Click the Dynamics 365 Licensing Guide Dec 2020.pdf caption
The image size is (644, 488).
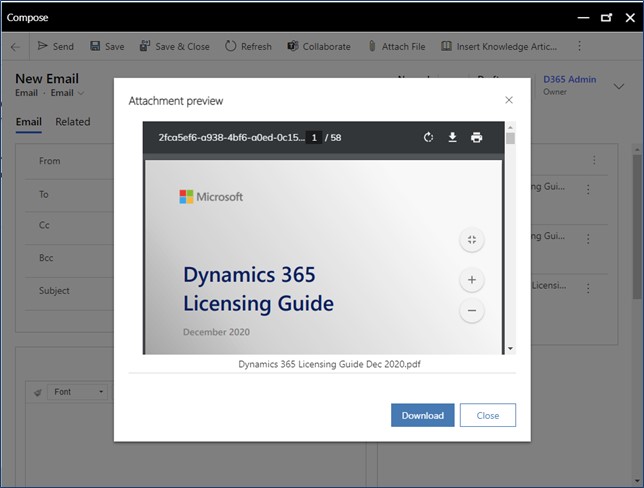point(329,364)
